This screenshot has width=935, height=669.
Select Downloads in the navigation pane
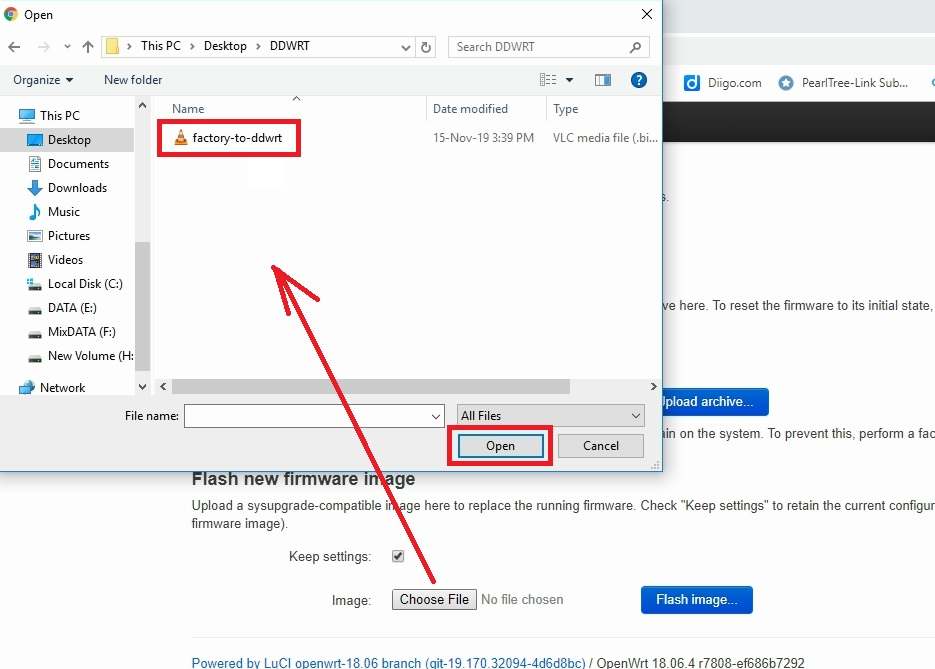77,188
